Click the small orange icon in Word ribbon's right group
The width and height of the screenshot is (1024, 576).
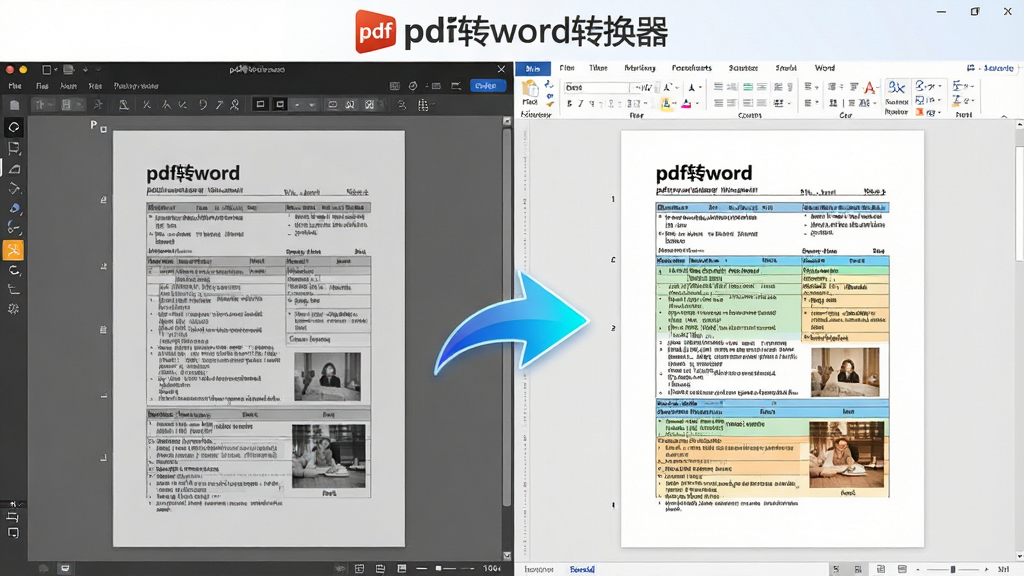click(920, 112)
